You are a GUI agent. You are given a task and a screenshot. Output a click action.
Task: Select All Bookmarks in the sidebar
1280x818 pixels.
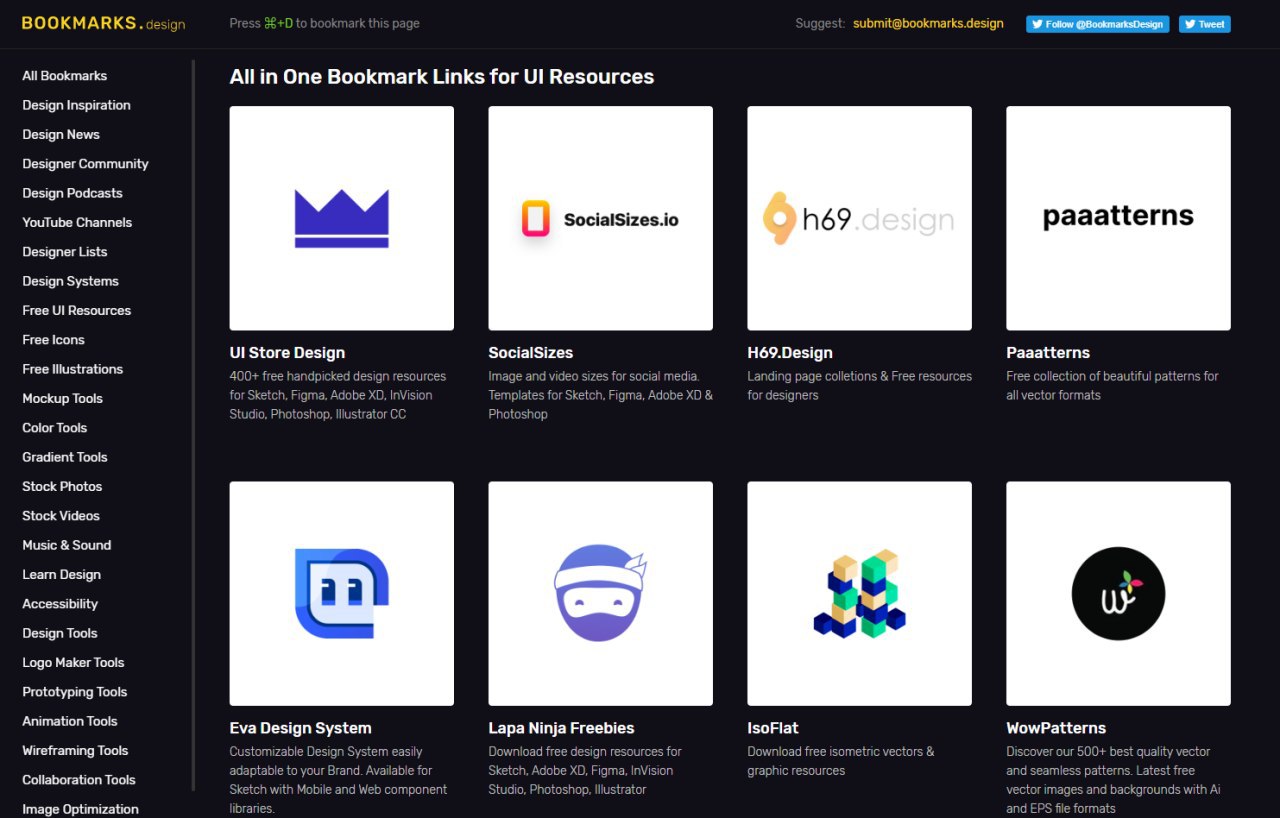click(x=64, y=76)
